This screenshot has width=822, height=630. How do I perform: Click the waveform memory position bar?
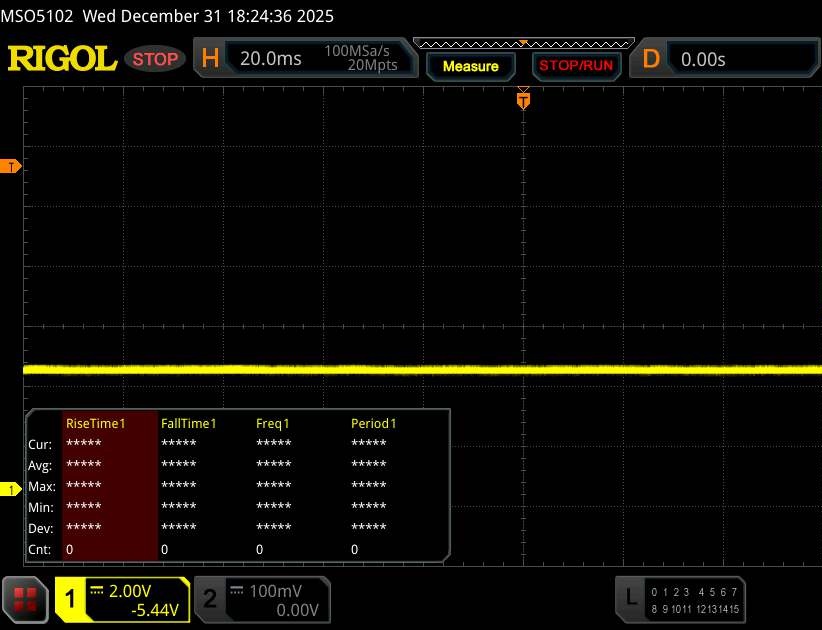pyautogui.click(x=522, y=43)
